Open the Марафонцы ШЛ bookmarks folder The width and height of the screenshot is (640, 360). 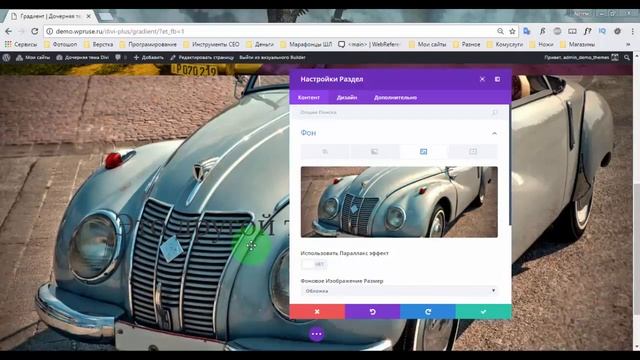(x=307, y=44)
